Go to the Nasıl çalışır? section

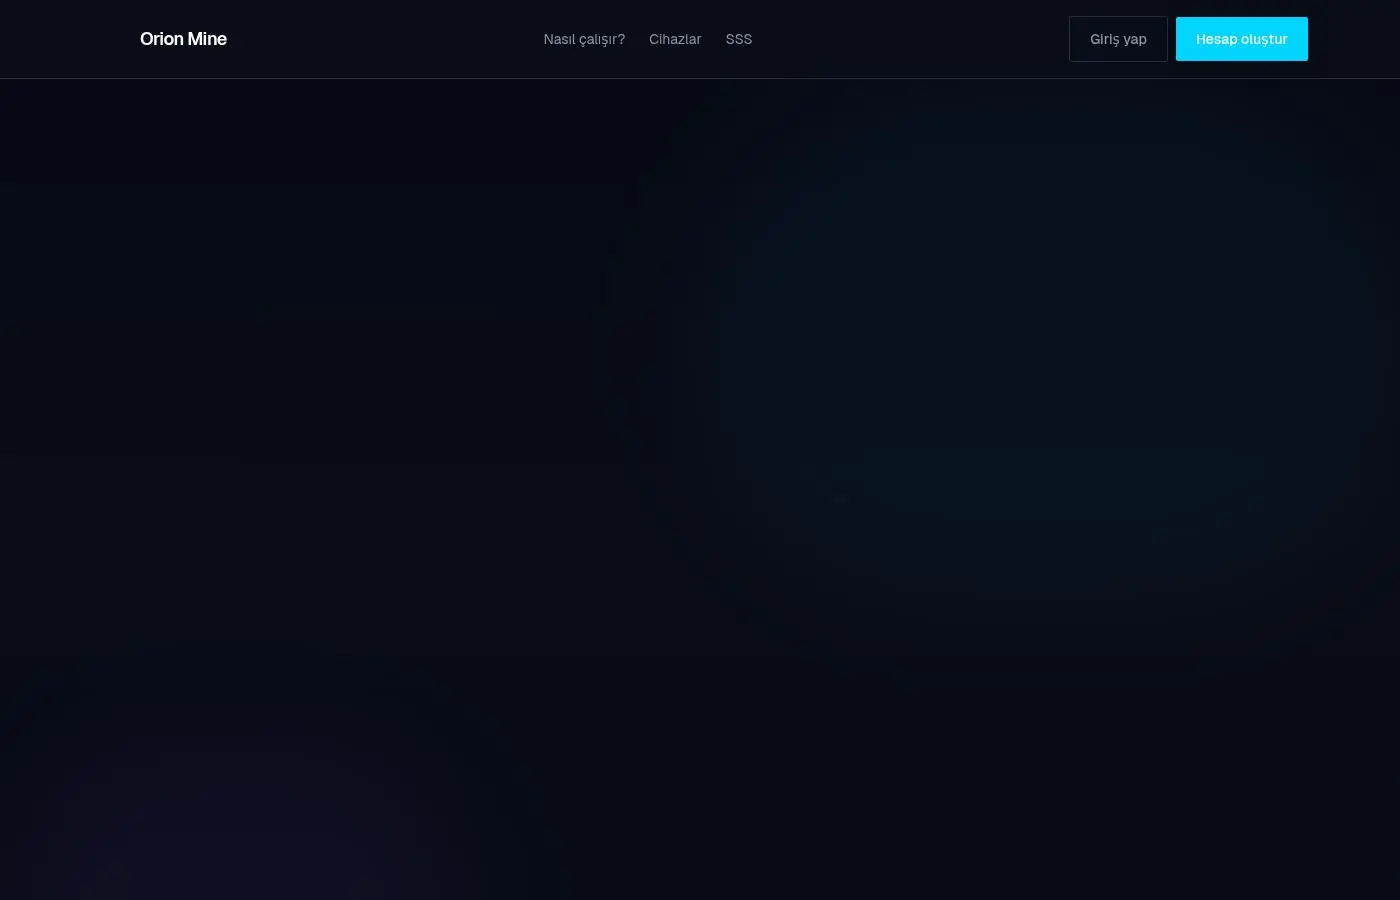click(584, 39)
